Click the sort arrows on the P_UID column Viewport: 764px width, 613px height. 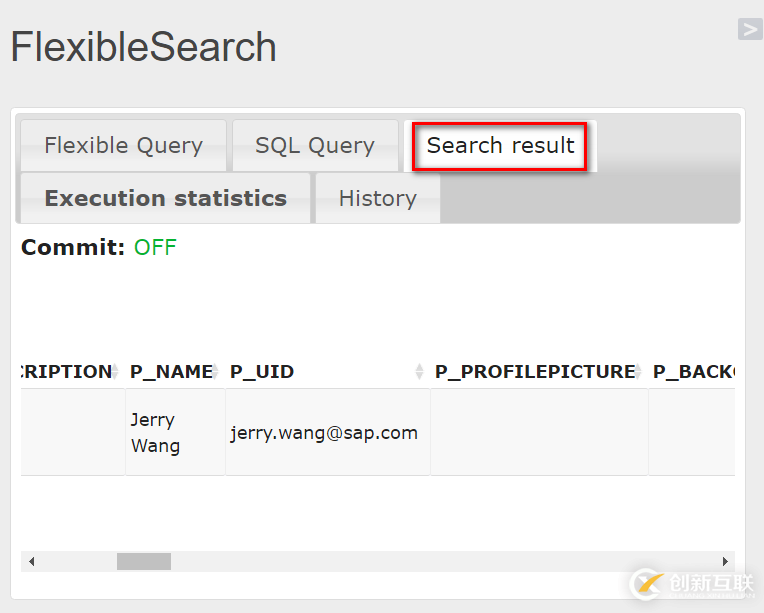(x=420, y=372)
